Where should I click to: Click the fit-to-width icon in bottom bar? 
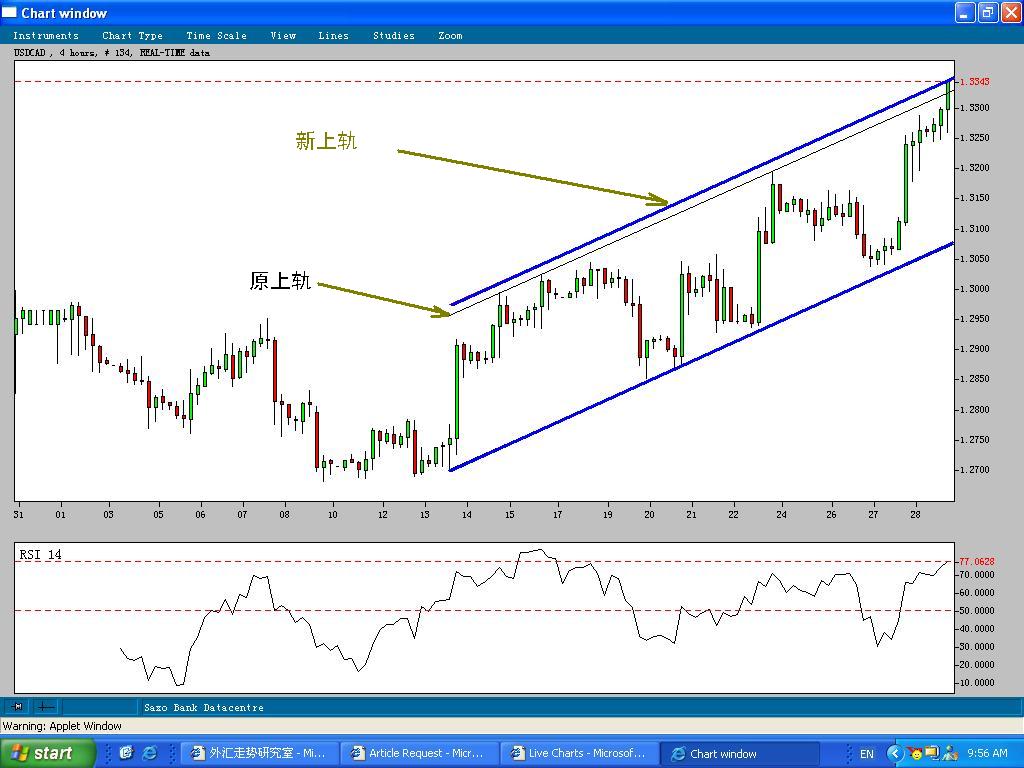pos(18,707)
